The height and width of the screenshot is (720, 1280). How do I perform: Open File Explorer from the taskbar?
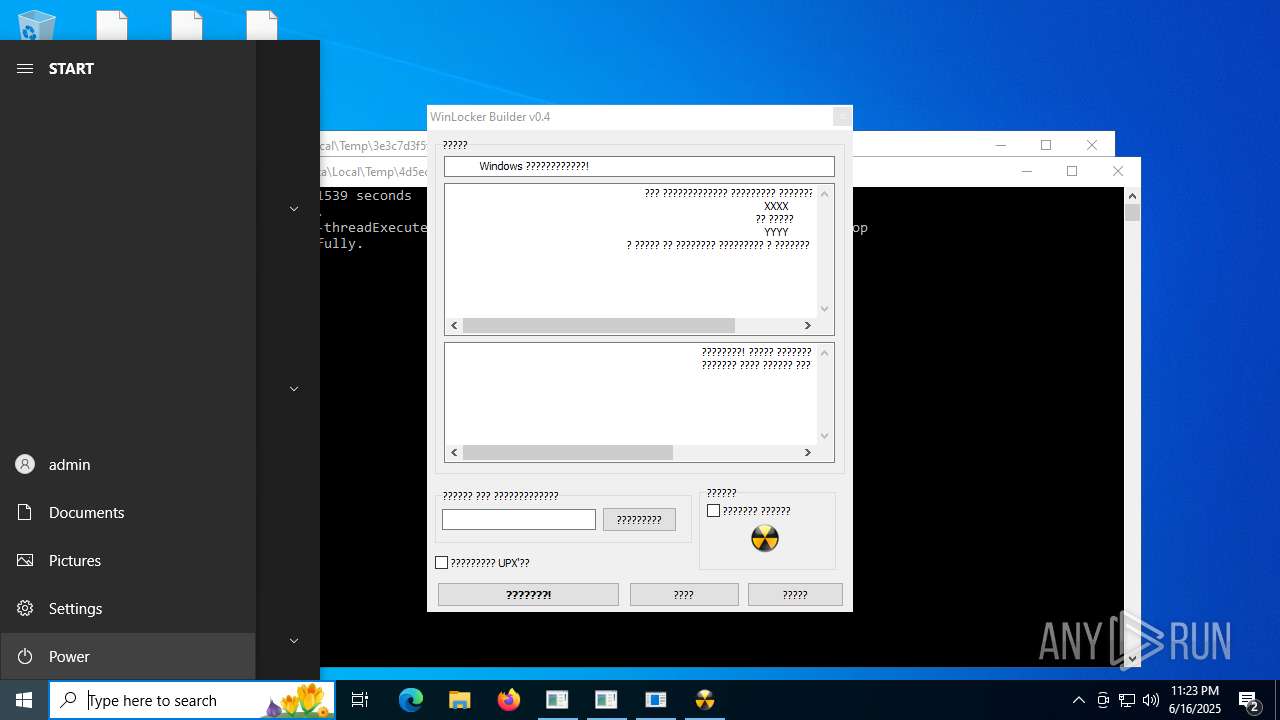(459, 700)
